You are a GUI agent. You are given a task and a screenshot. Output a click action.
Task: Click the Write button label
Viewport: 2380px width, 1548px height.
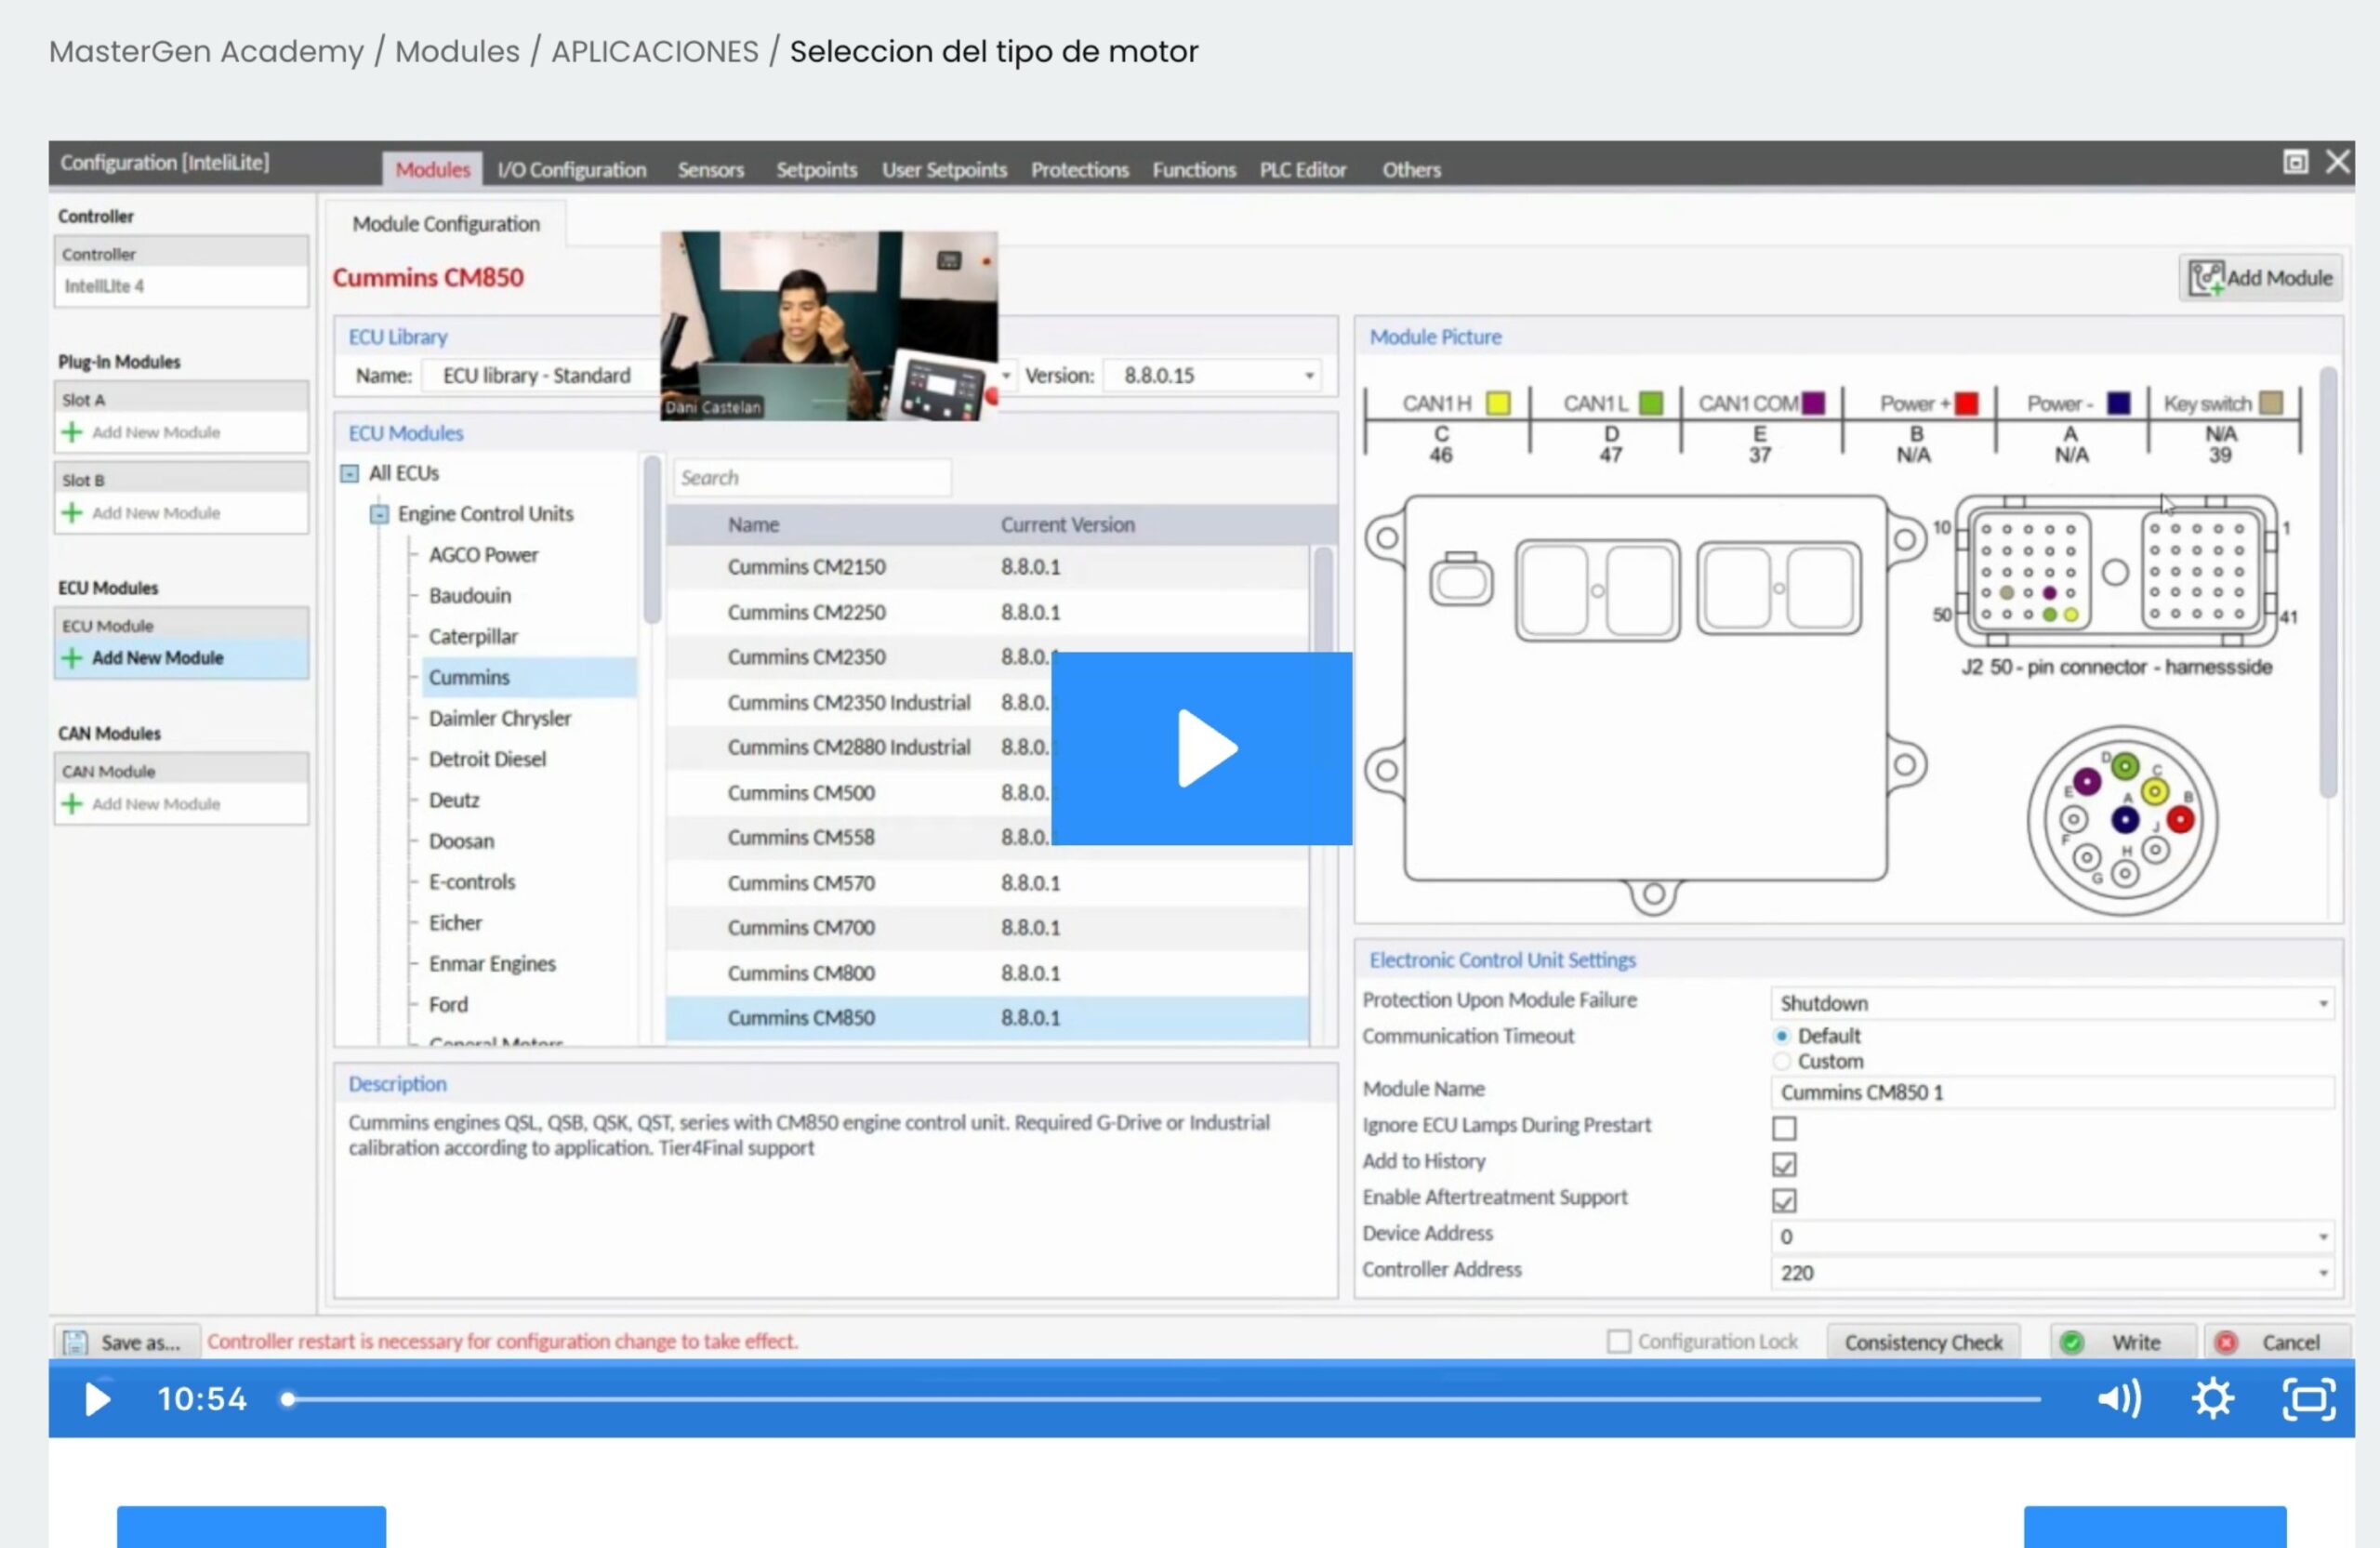tap(2136, 1342)
